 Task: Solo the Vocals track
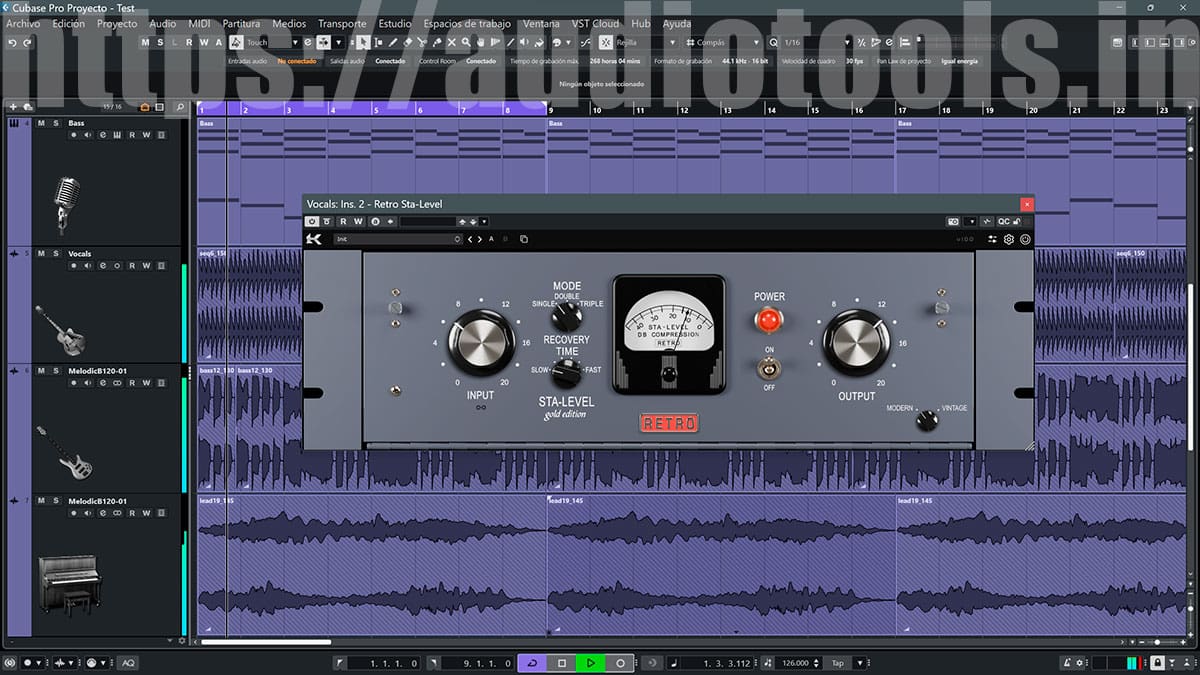coord(56,254)
